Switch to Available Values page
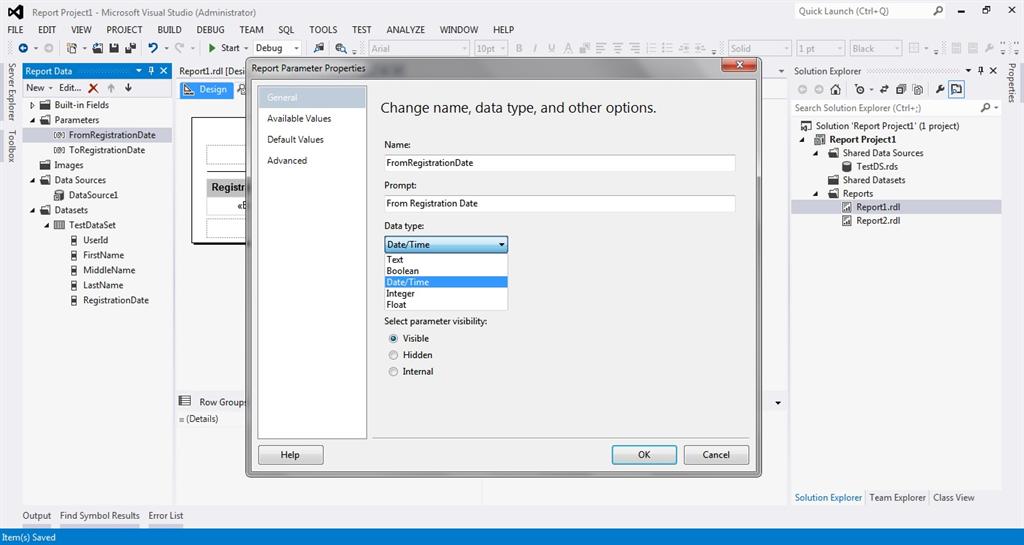1024x545 pixels. (299, 118)
